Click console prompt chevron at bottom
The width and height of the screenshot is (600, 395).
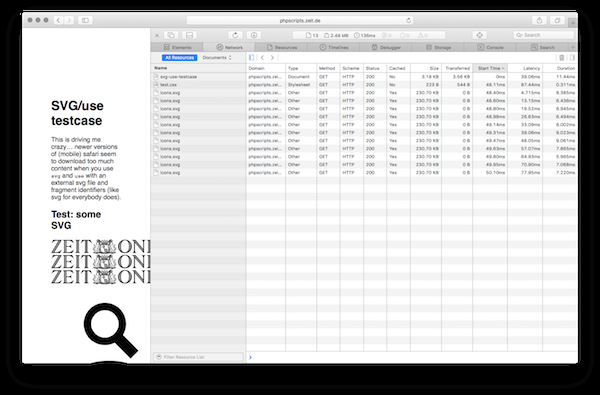(x=250, y=357)
